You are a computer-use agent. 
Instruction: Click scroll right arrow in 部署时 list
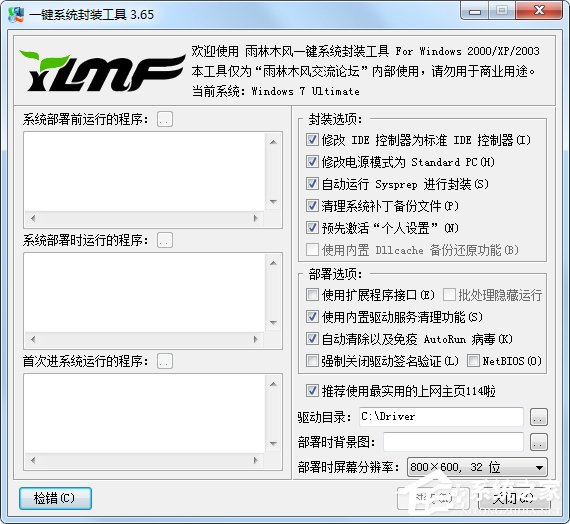tap(256, 339)
